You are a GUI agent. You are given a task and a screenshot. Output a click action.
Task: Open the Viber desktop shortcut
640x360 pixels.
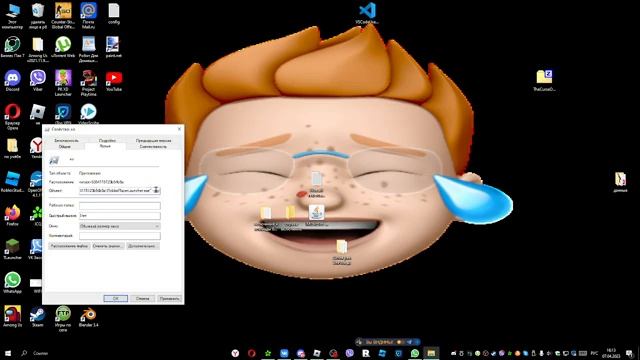point(38,80)
